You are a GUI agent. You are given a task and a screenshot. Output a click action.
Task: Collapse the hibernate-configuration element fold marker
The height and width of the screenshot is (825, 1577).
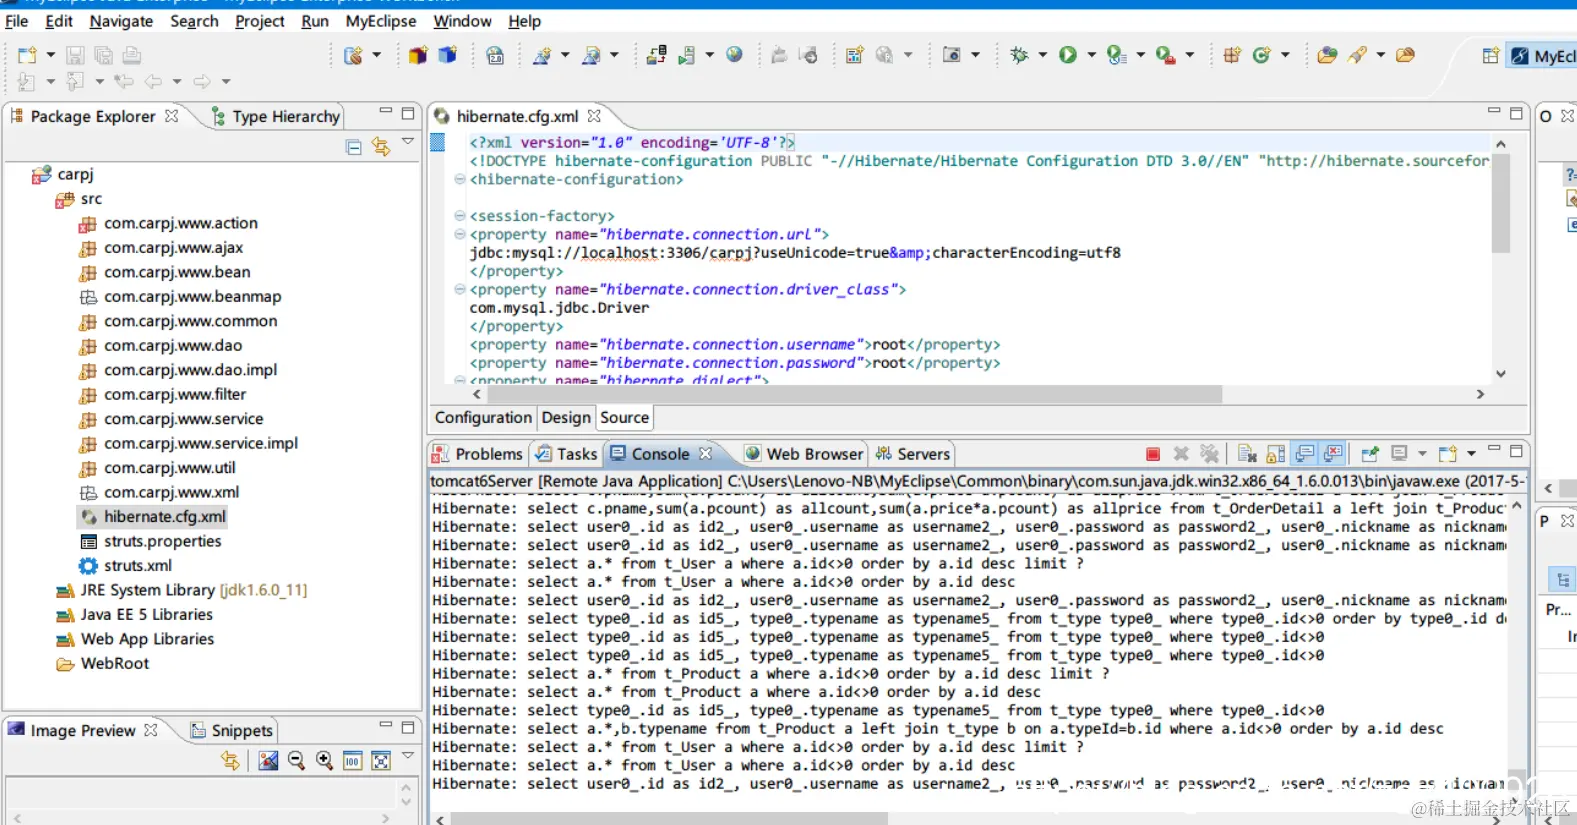pos(460,179)
